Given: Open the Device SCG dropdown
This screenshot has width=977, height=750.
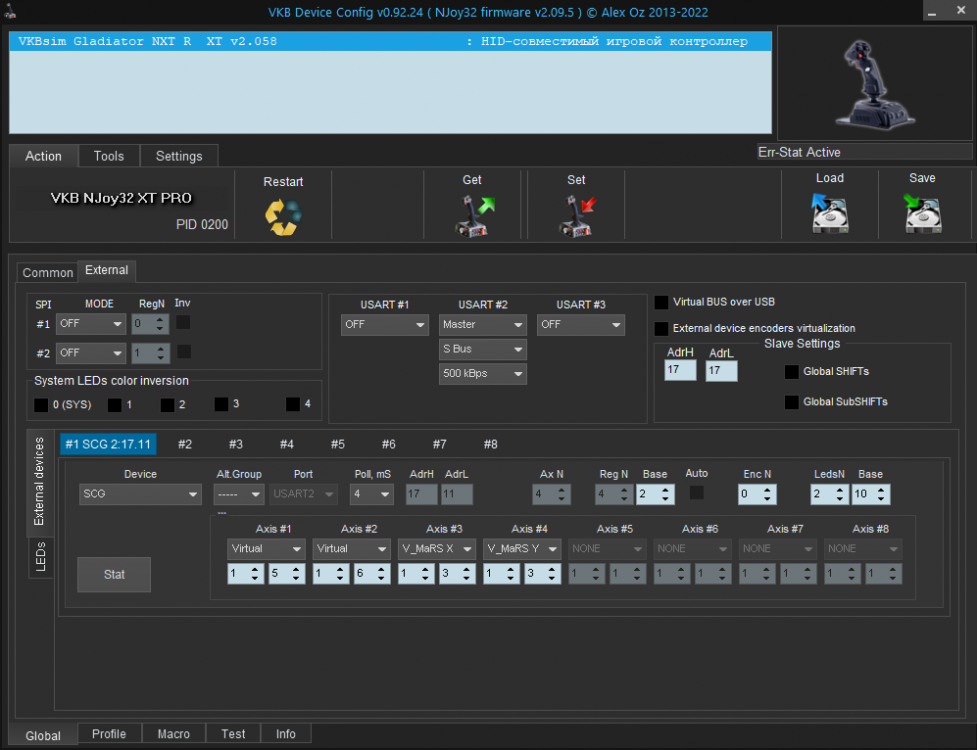Looking at the screenshot, I should pyautogui.click(x=140, y=494).
